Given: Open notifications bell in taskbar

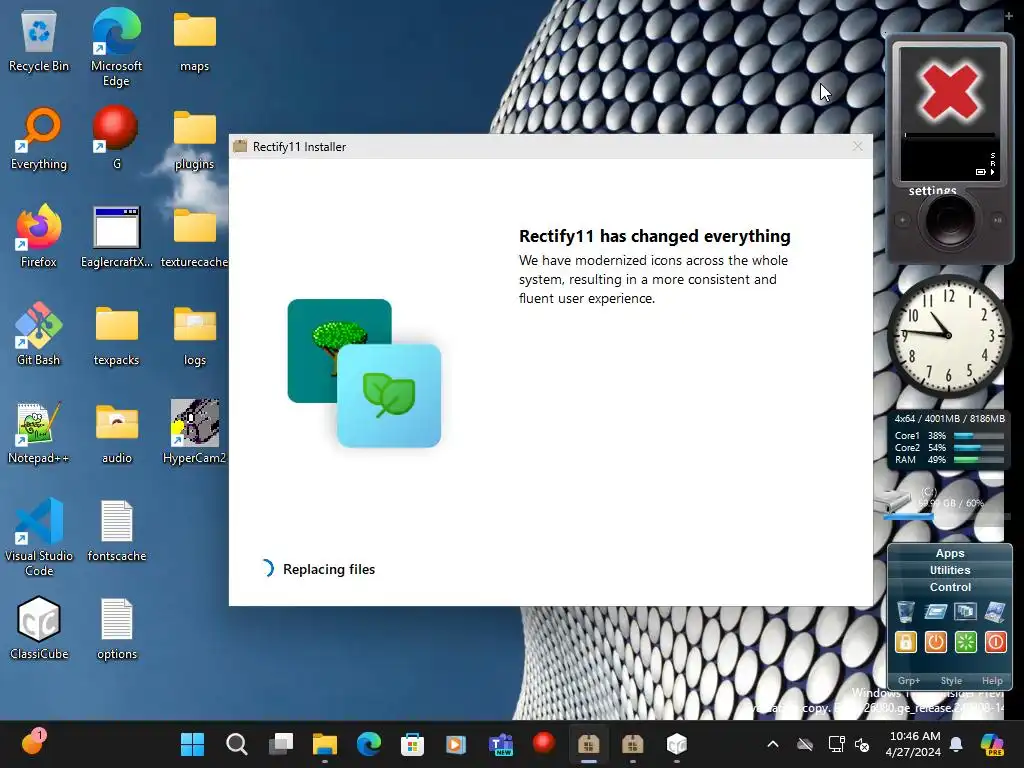Looking at the screenshot, I should click(956, 744).
